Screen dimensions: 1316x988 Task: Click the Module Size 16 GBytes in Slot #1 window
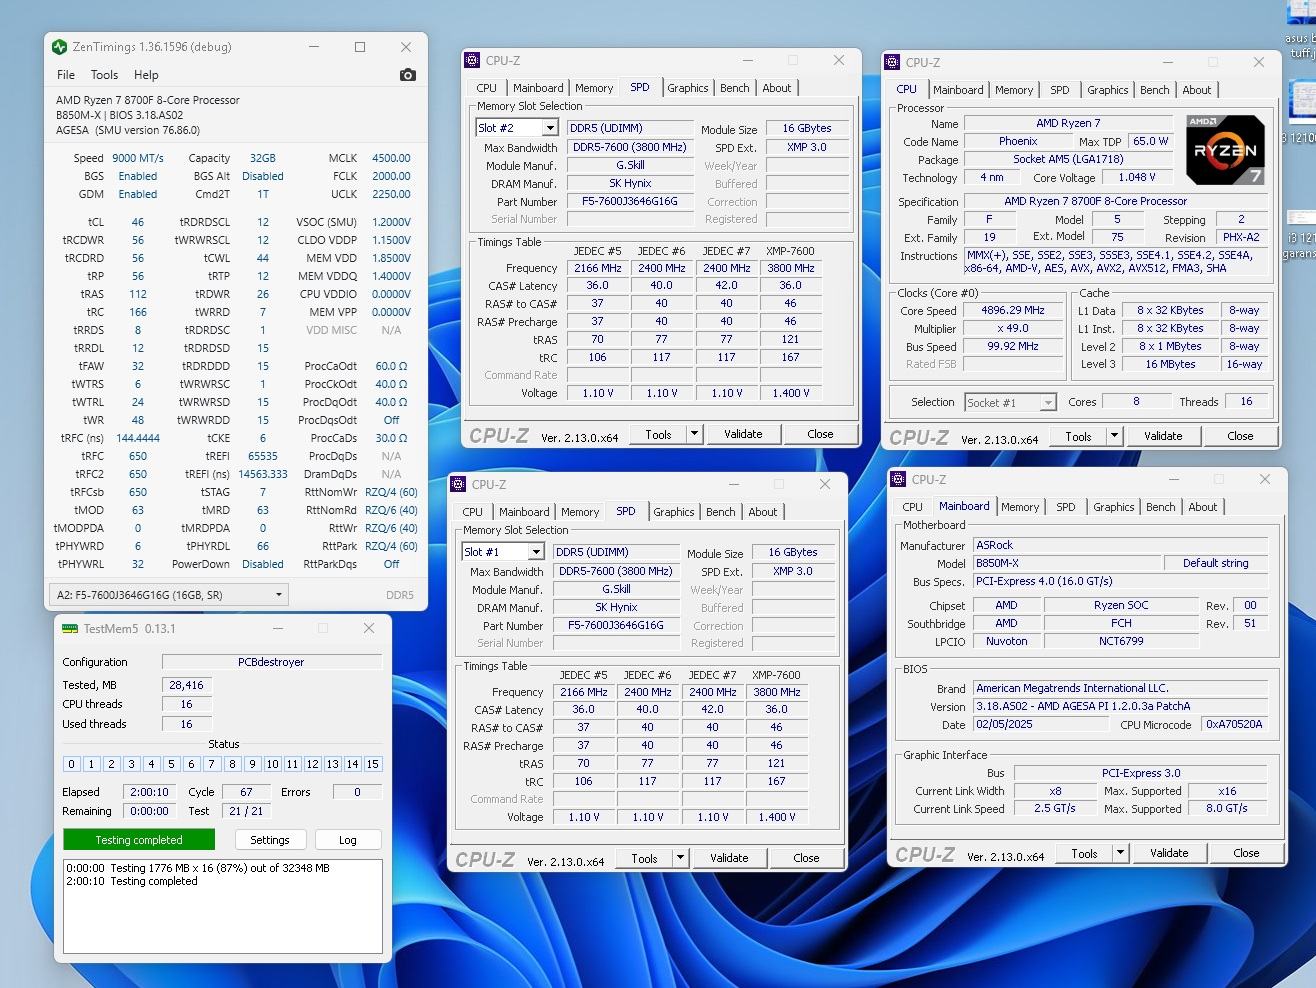[x=793, y=552]
